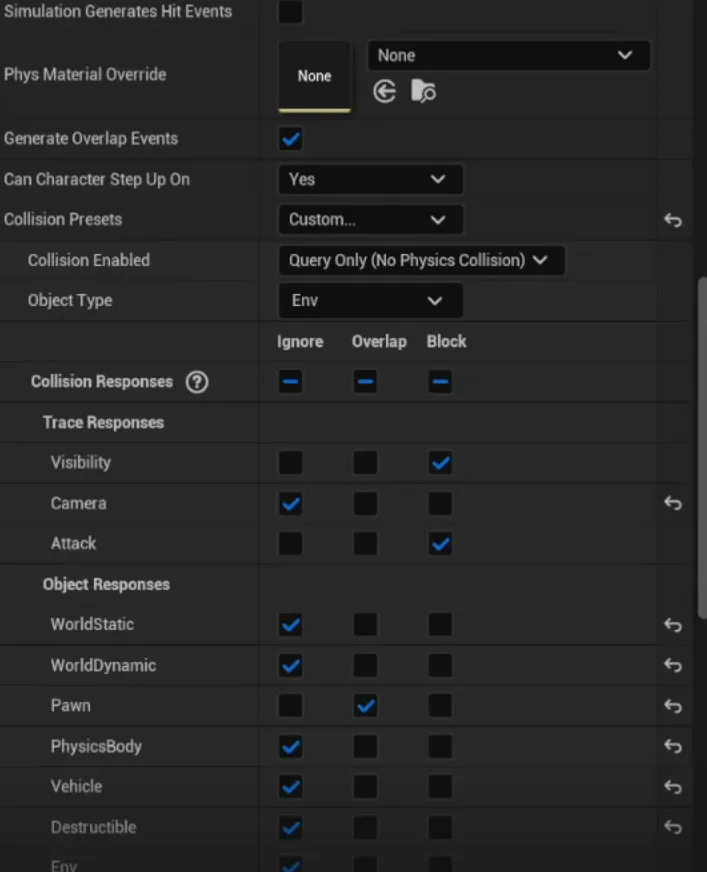
Task: Click the Collision Responses help question icon
Action: point(197,382)
